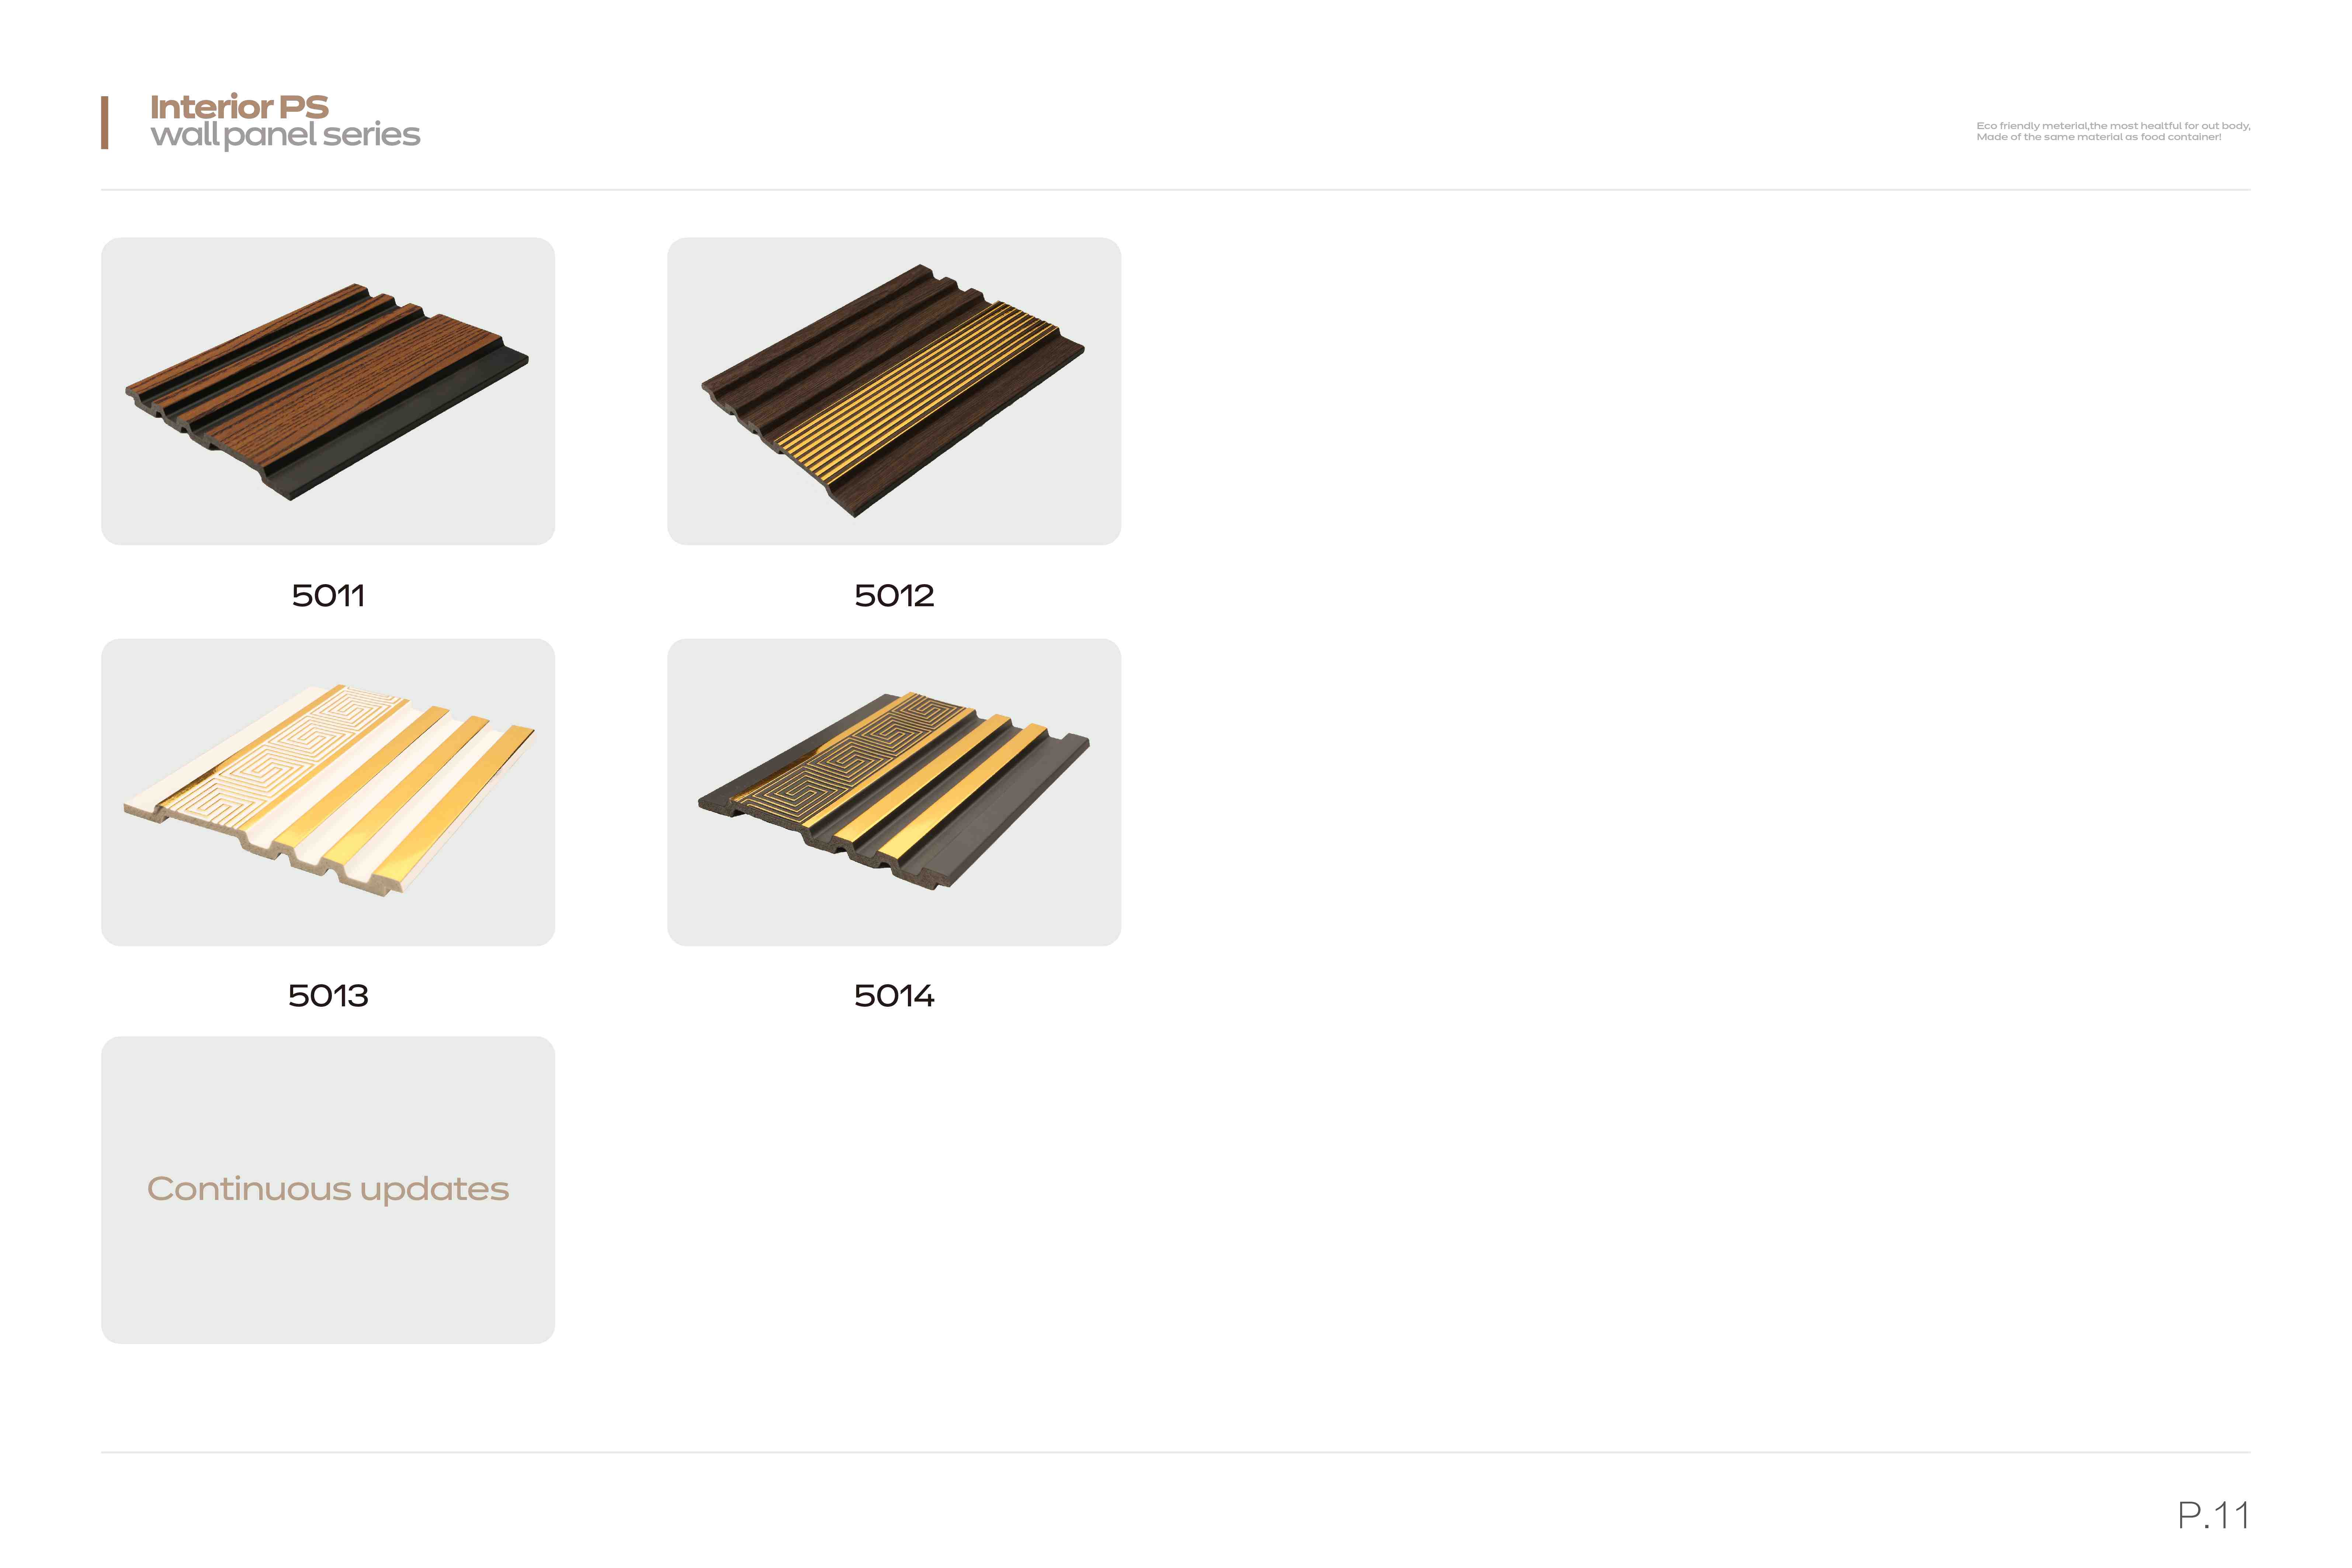Screen dimensions: 2352x1568
Task: Click the 5011 wood panel image
Action: 327,391
